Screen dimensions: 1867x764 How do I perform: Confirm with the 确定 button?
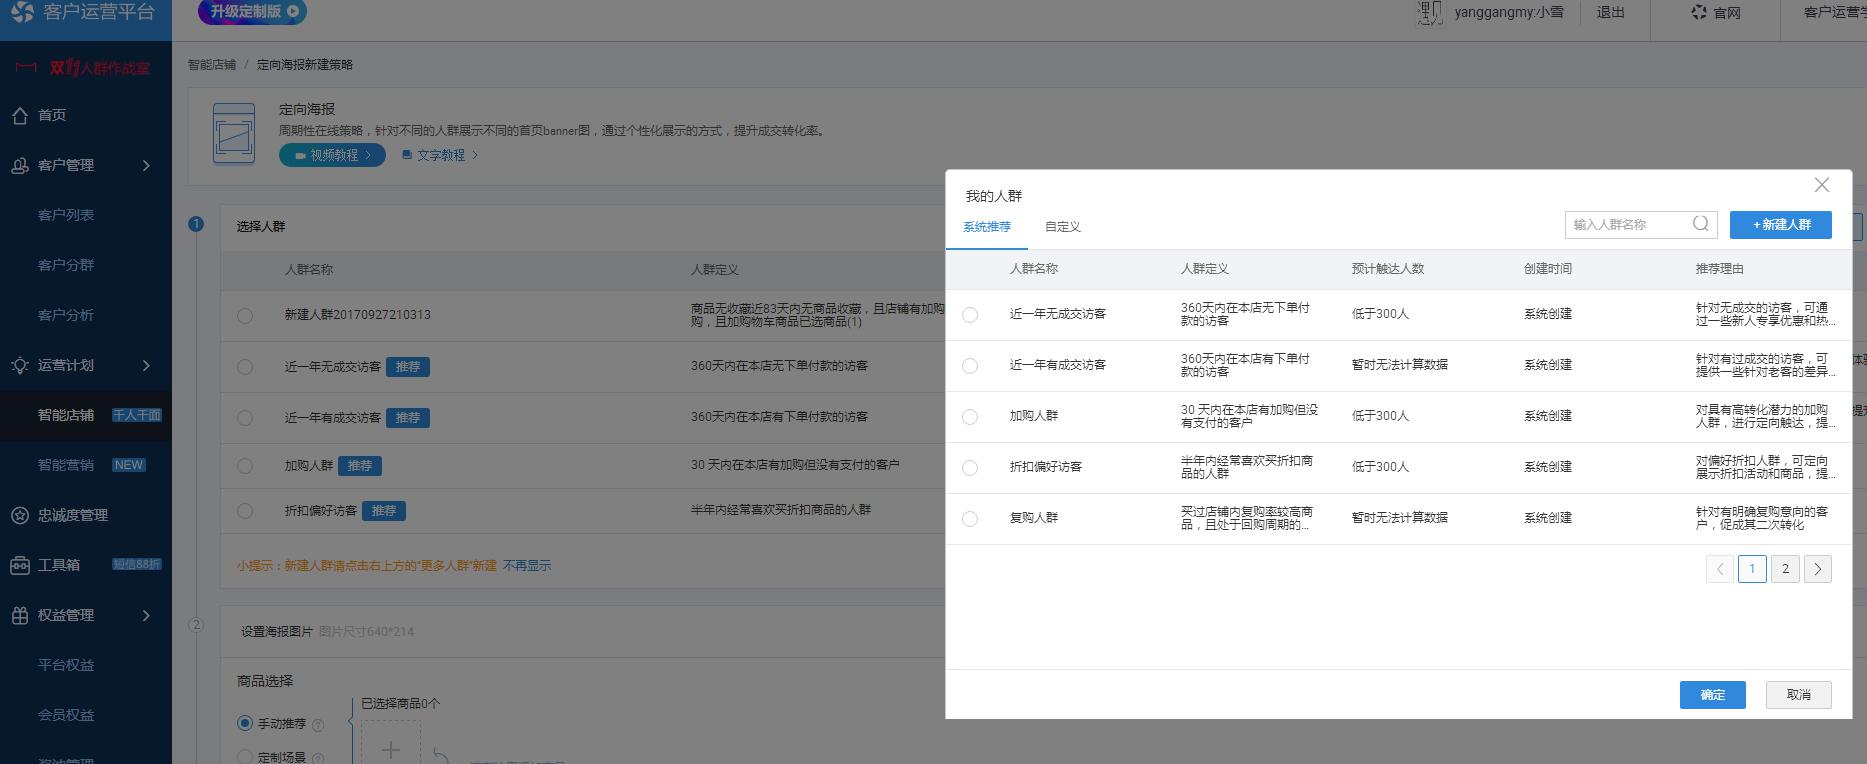1713,695
